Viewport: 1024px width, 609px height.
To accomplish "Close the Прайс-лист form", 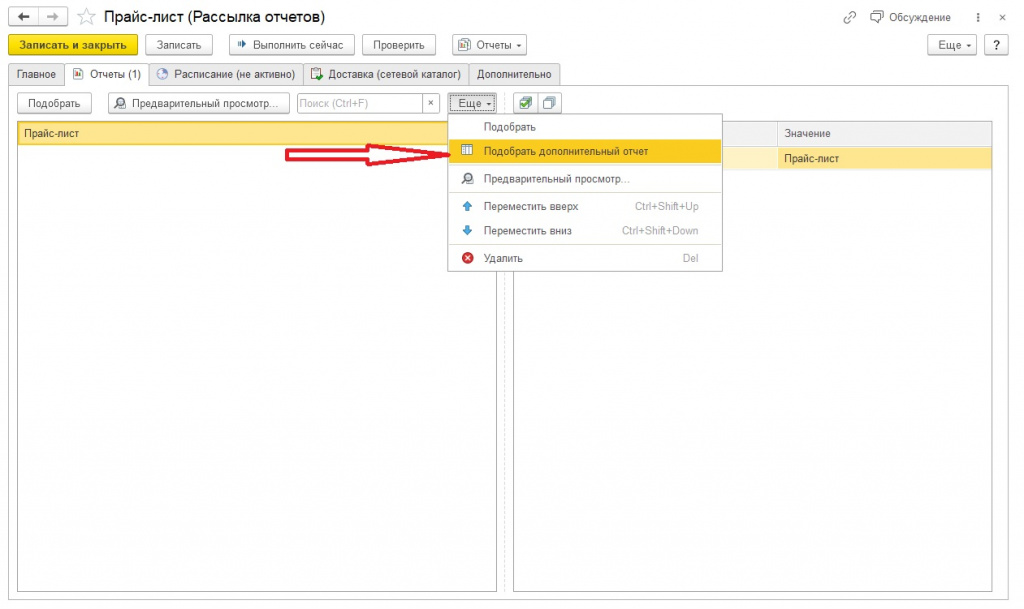I will pos(1002,18).
